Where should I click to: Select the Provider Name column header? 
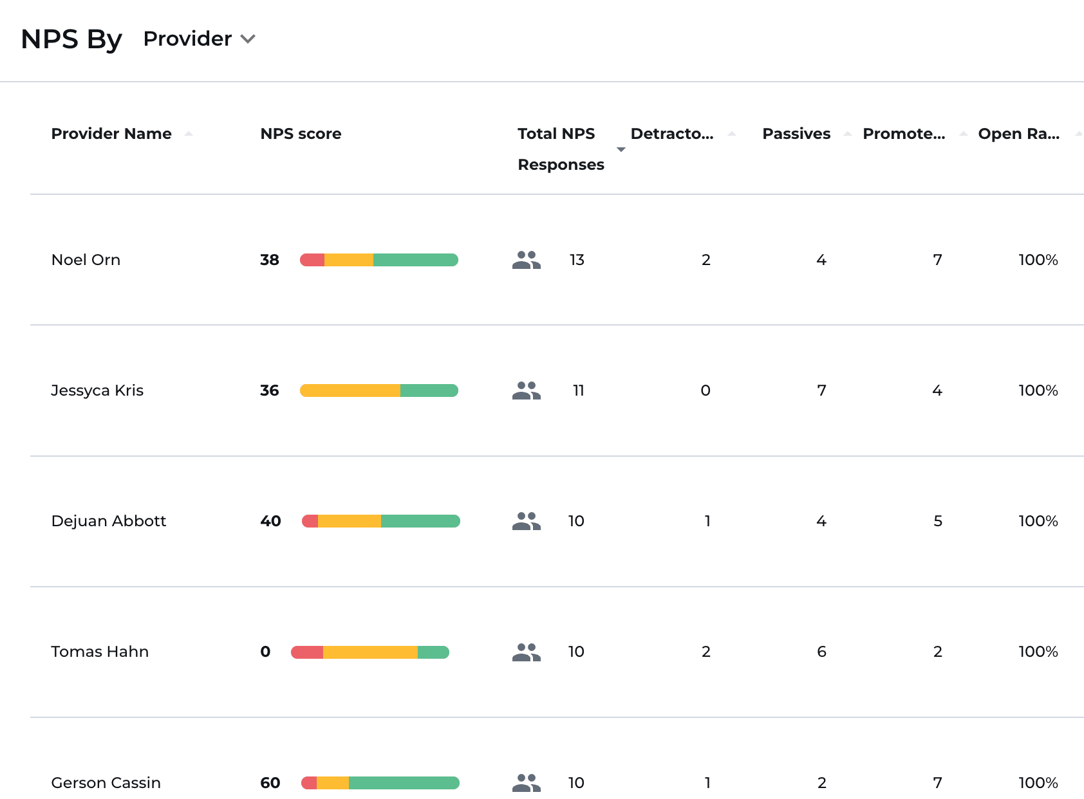pyautogui.click(x=111, y=133)
